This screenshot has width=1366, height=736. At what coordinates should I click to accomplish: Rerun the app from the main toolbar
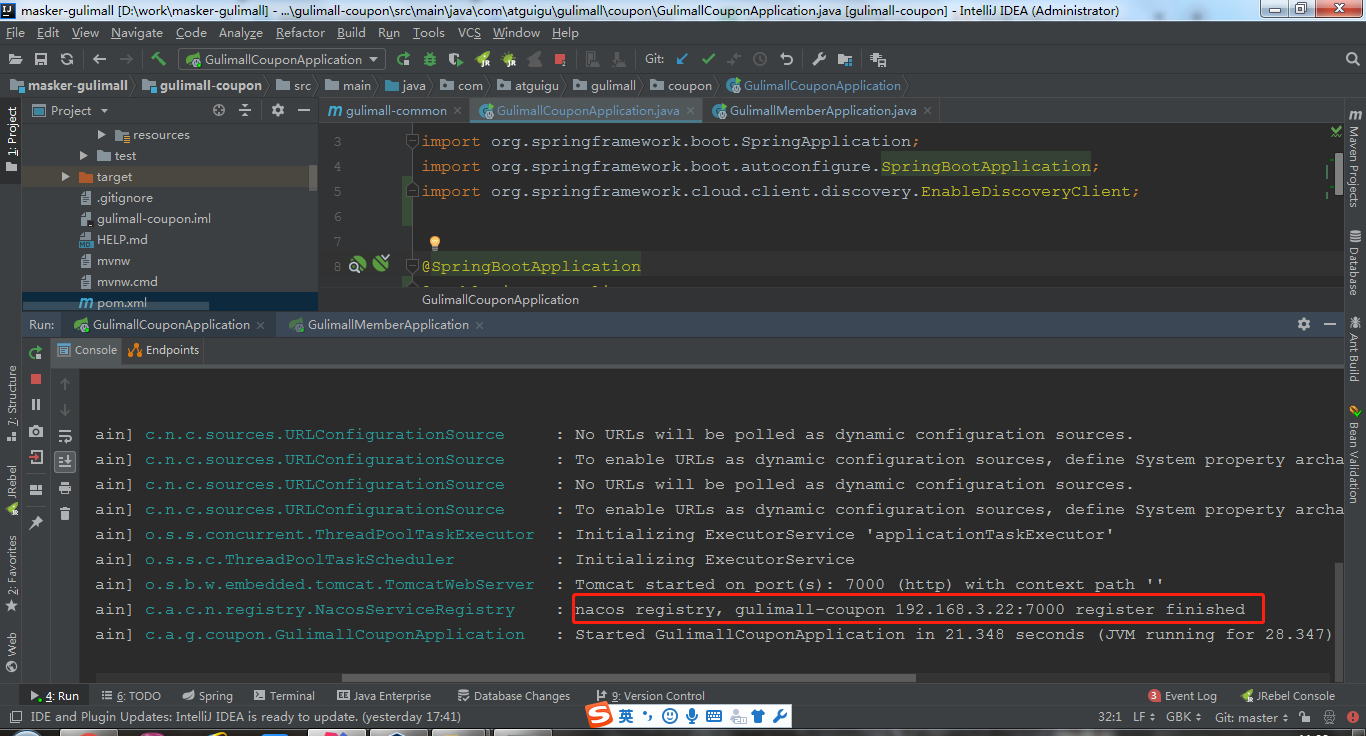click(403, 59)
